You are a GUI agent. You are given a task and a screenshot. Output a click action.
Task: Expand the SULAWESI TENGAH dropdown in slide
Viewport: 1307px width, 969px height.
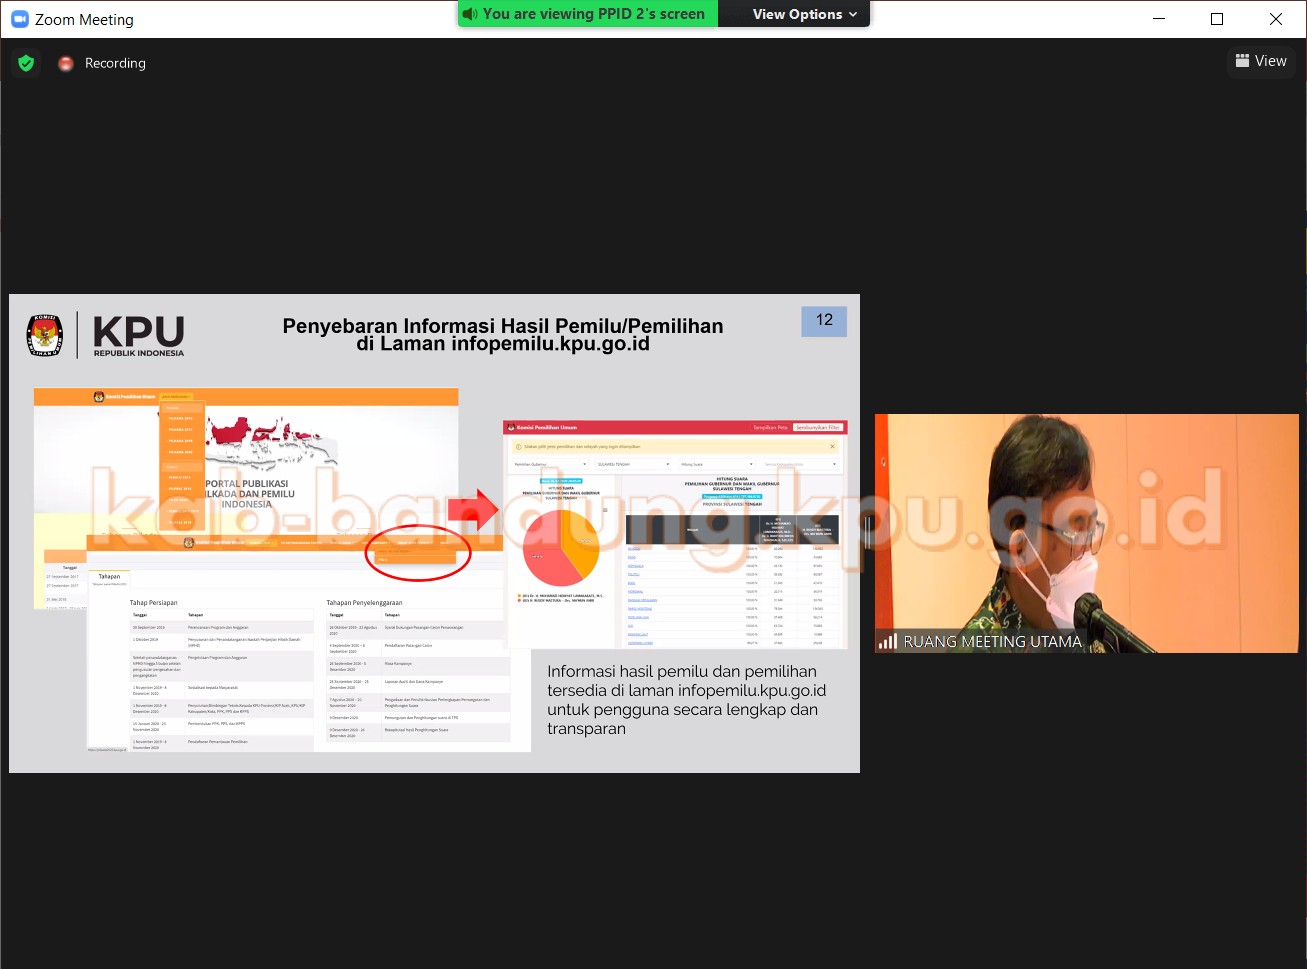coord(632,464)
